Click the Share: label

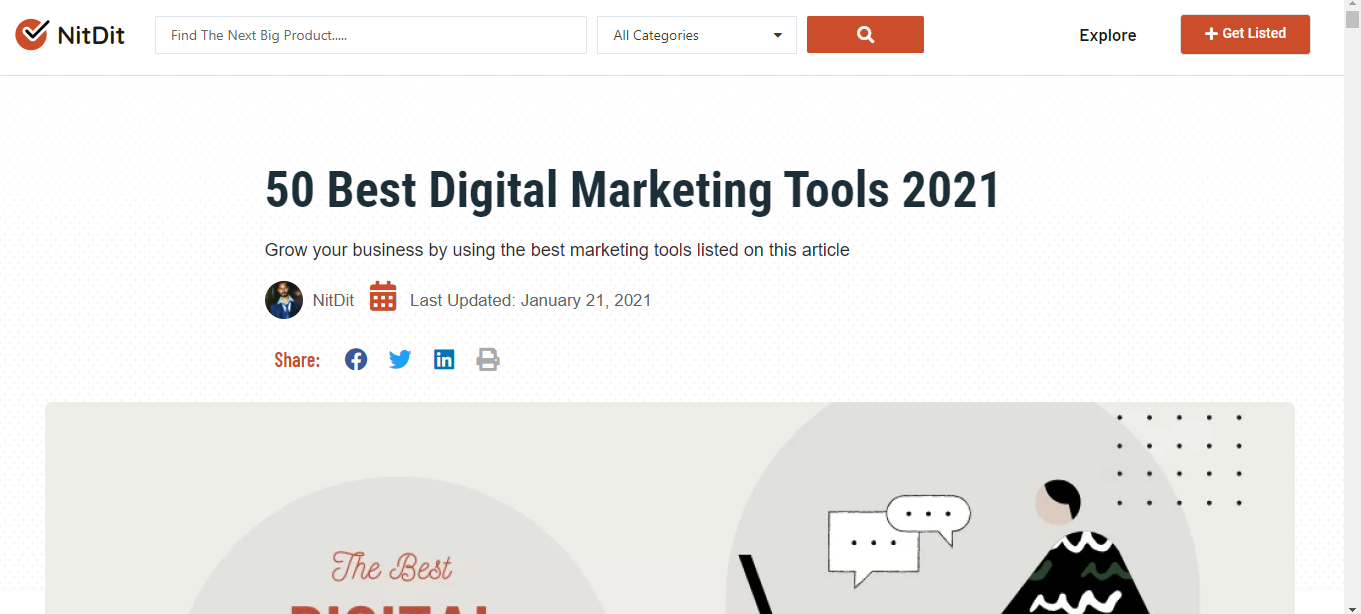click(297, 360)
